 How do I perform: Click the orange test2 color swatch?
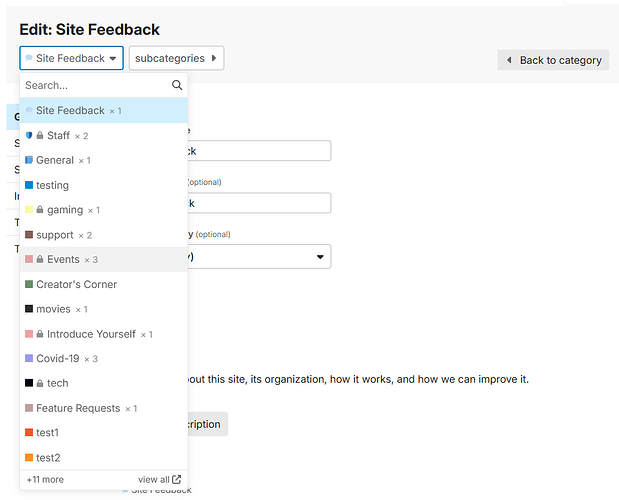click(29, 457)
